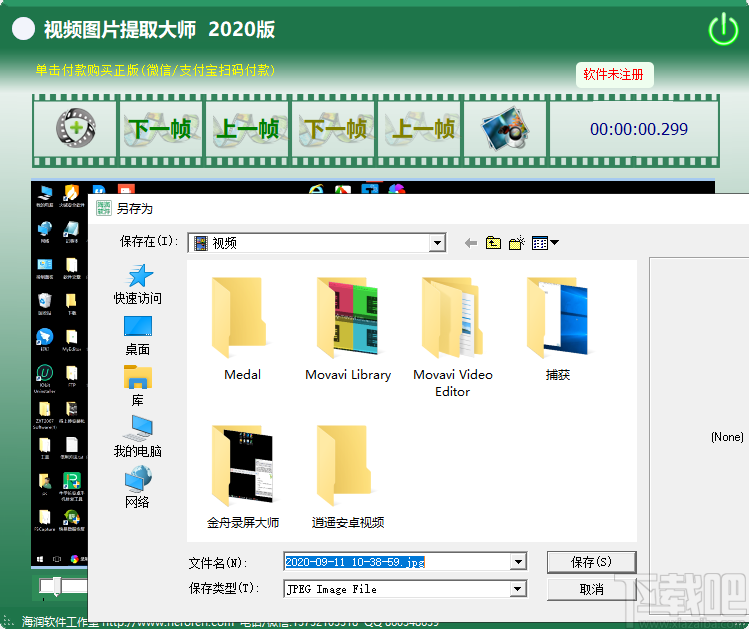Click the green first 下一帧 button
The width and height of the screenshot is (749, 629).
160,128
